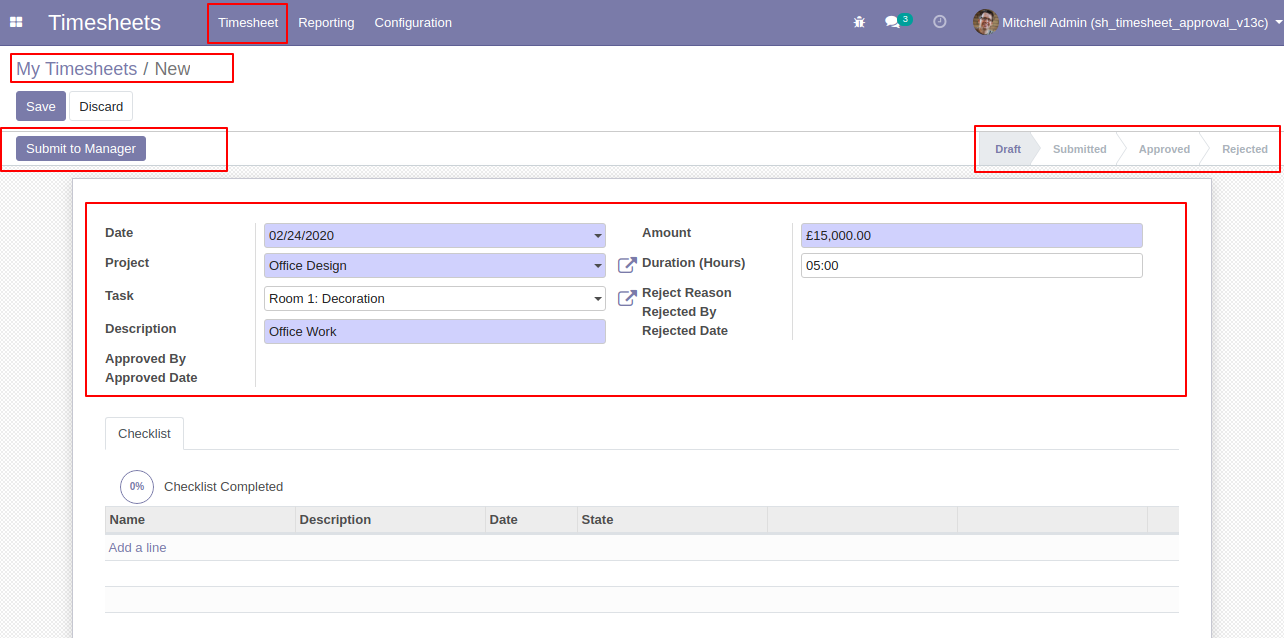Screen dimensions: 1284x638
Task: Go to My Timesheets breadcrumb
Action: pyautogui.click(x=76, y=69)
